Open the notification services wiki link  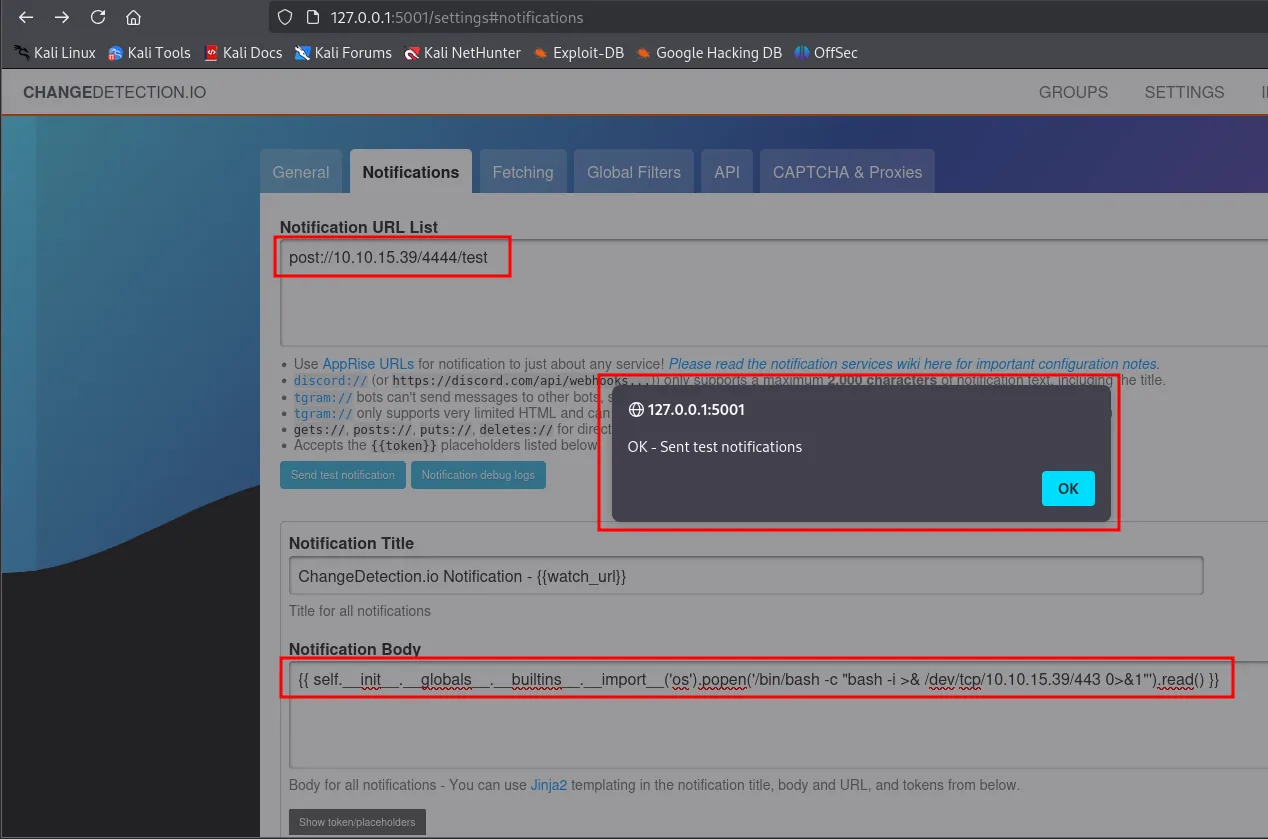(x=914, y=364)
